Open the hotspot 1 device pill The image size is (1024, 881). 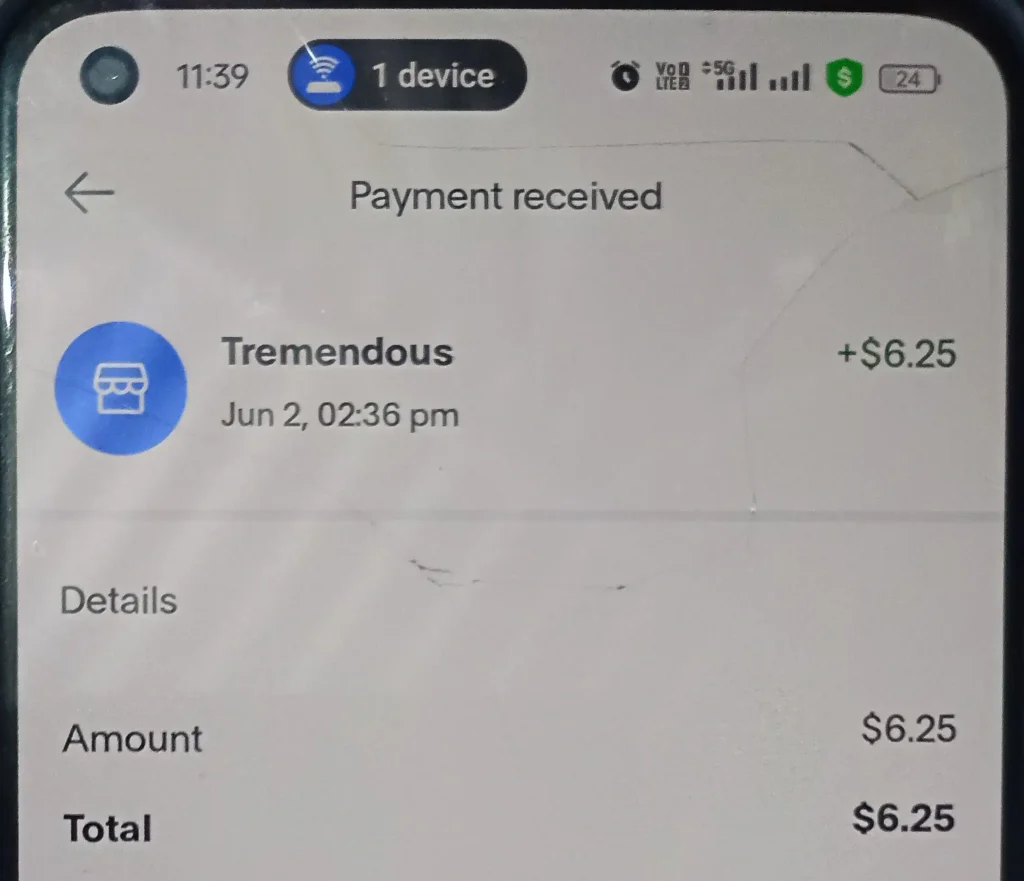[x=407, y=75]
